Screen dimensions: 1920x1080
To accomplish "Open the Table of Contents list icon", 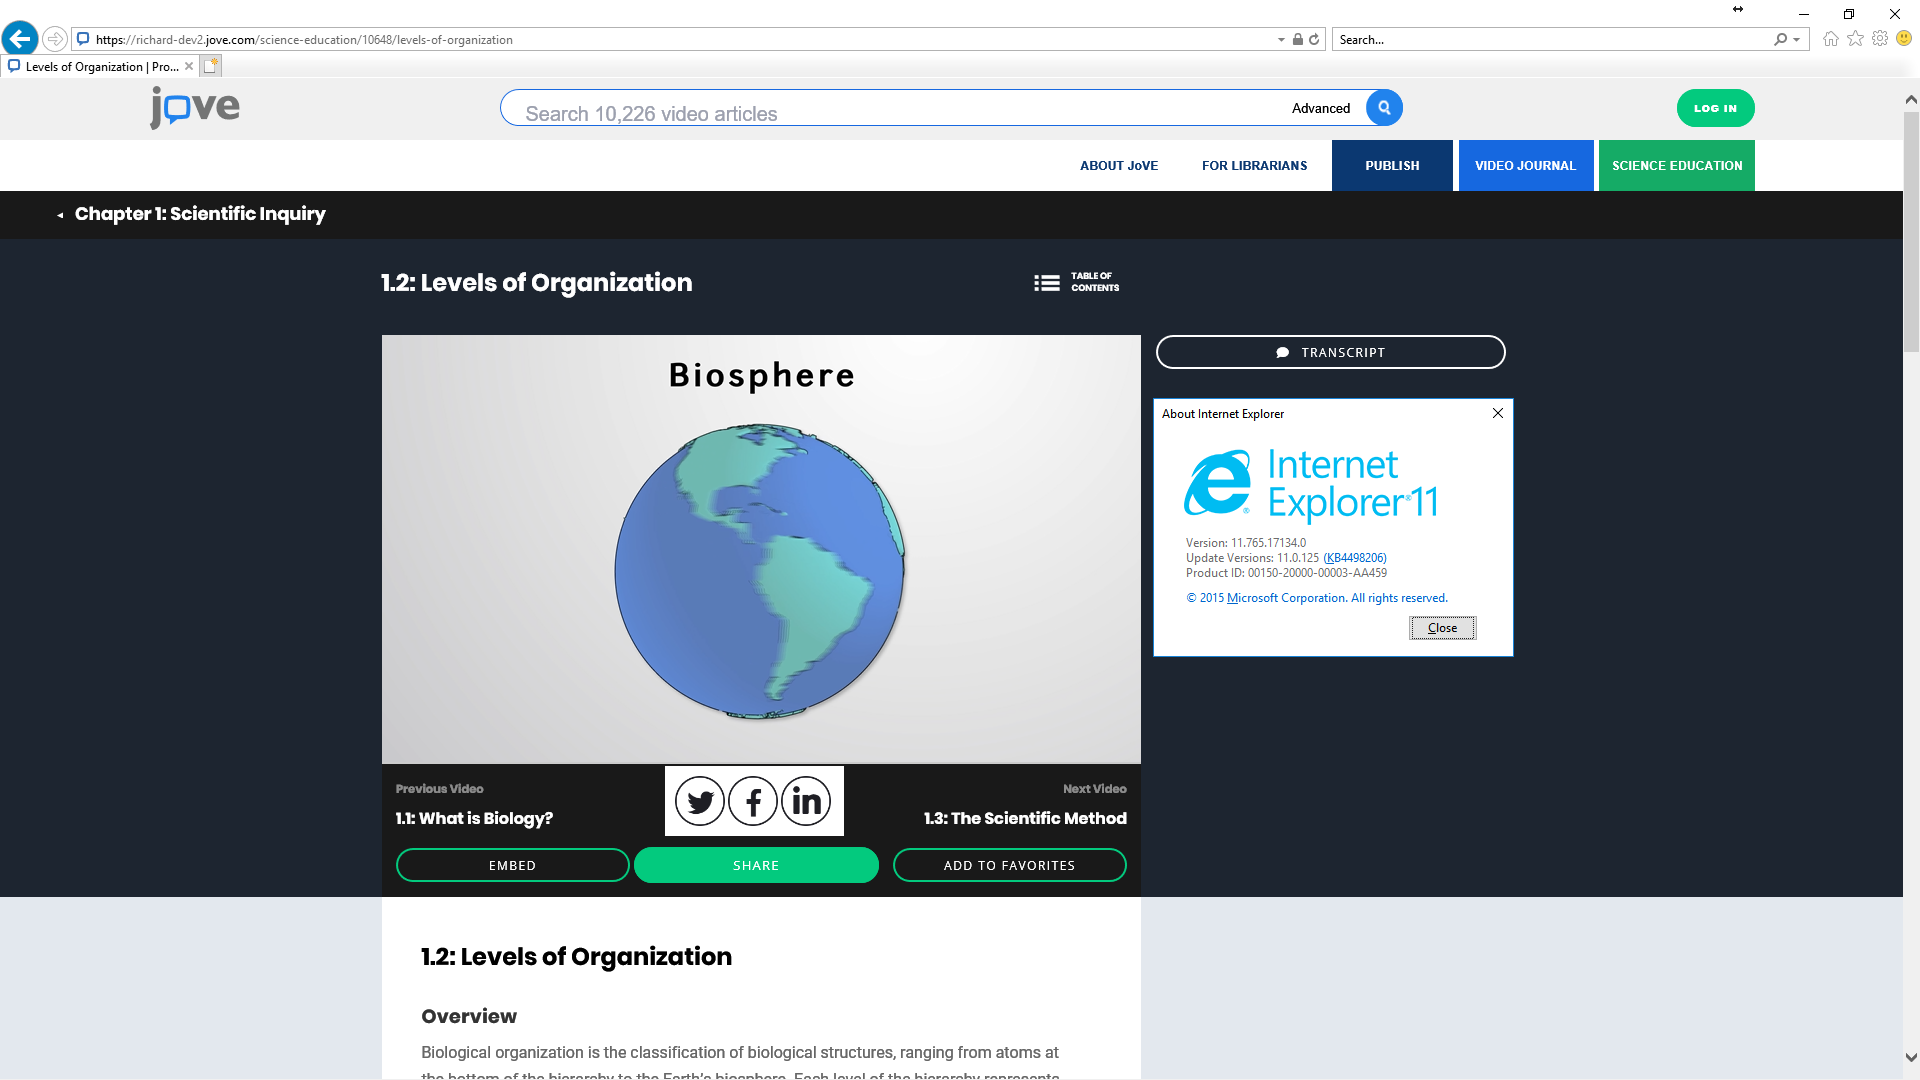I will click(1047, 283).
